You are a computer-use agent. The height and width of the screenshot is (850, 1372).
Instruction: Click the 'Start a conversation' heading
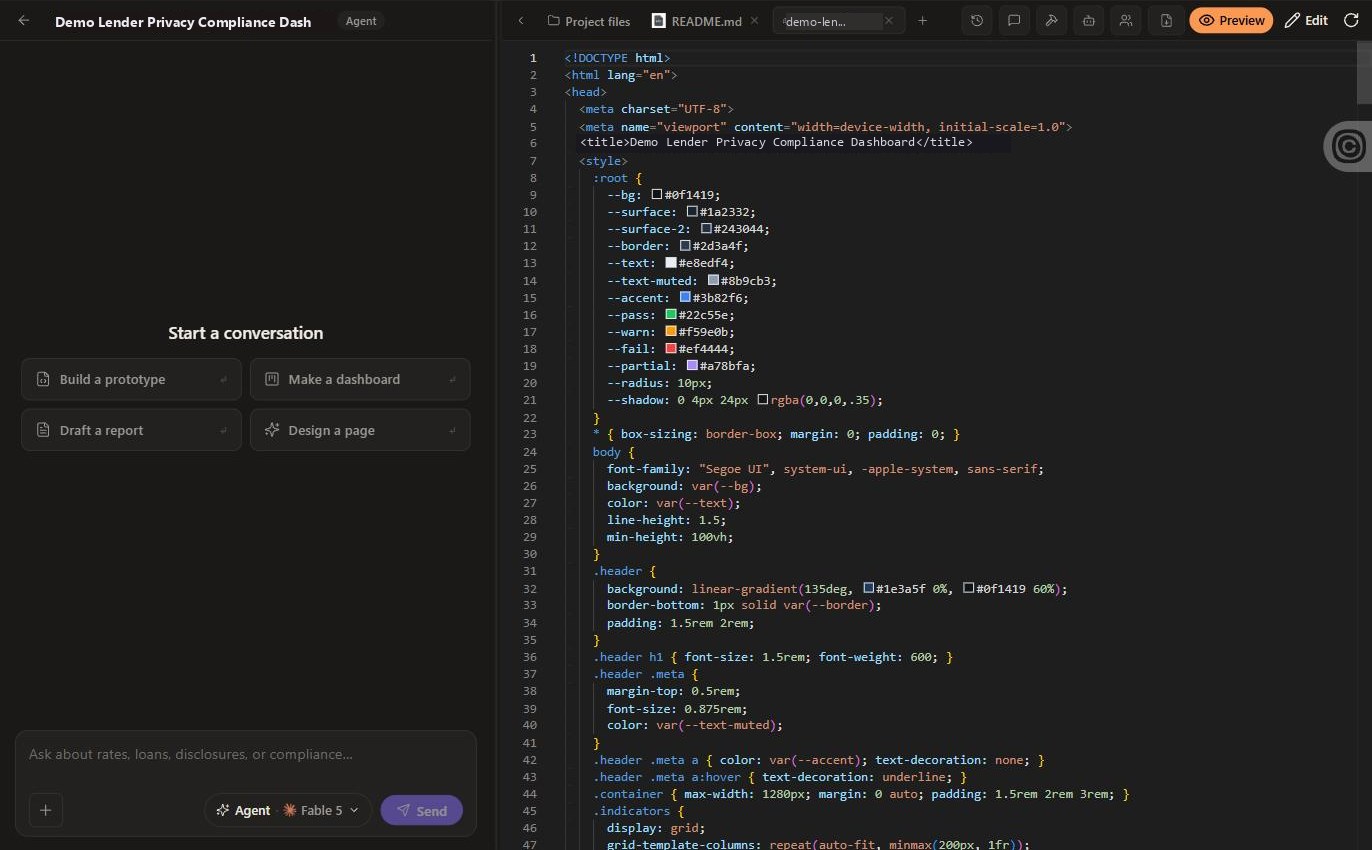246,333
